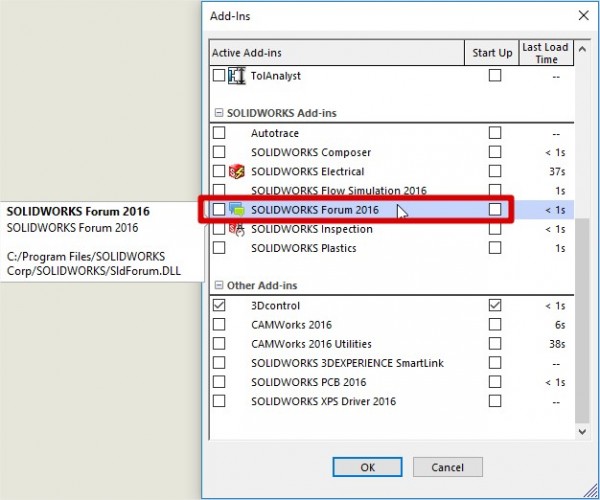Check 3DEXPERIENCE SmartLink Start Up box
The width and height of the screenshot is (600, 500).
tap(495, 362)
